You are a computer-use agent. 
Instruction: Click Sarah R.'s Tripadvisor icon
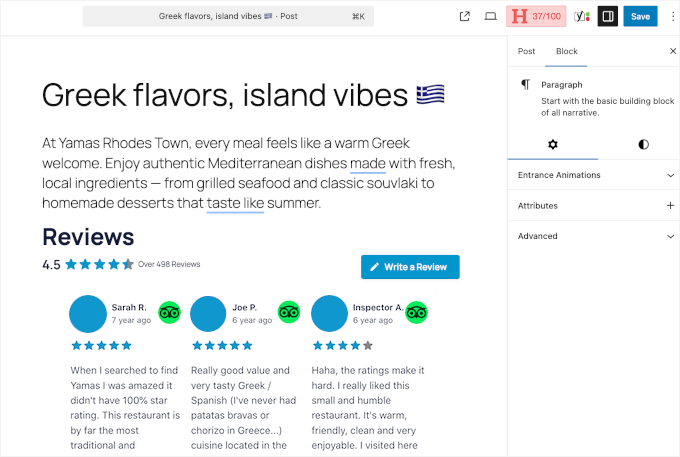coord(169,312)
